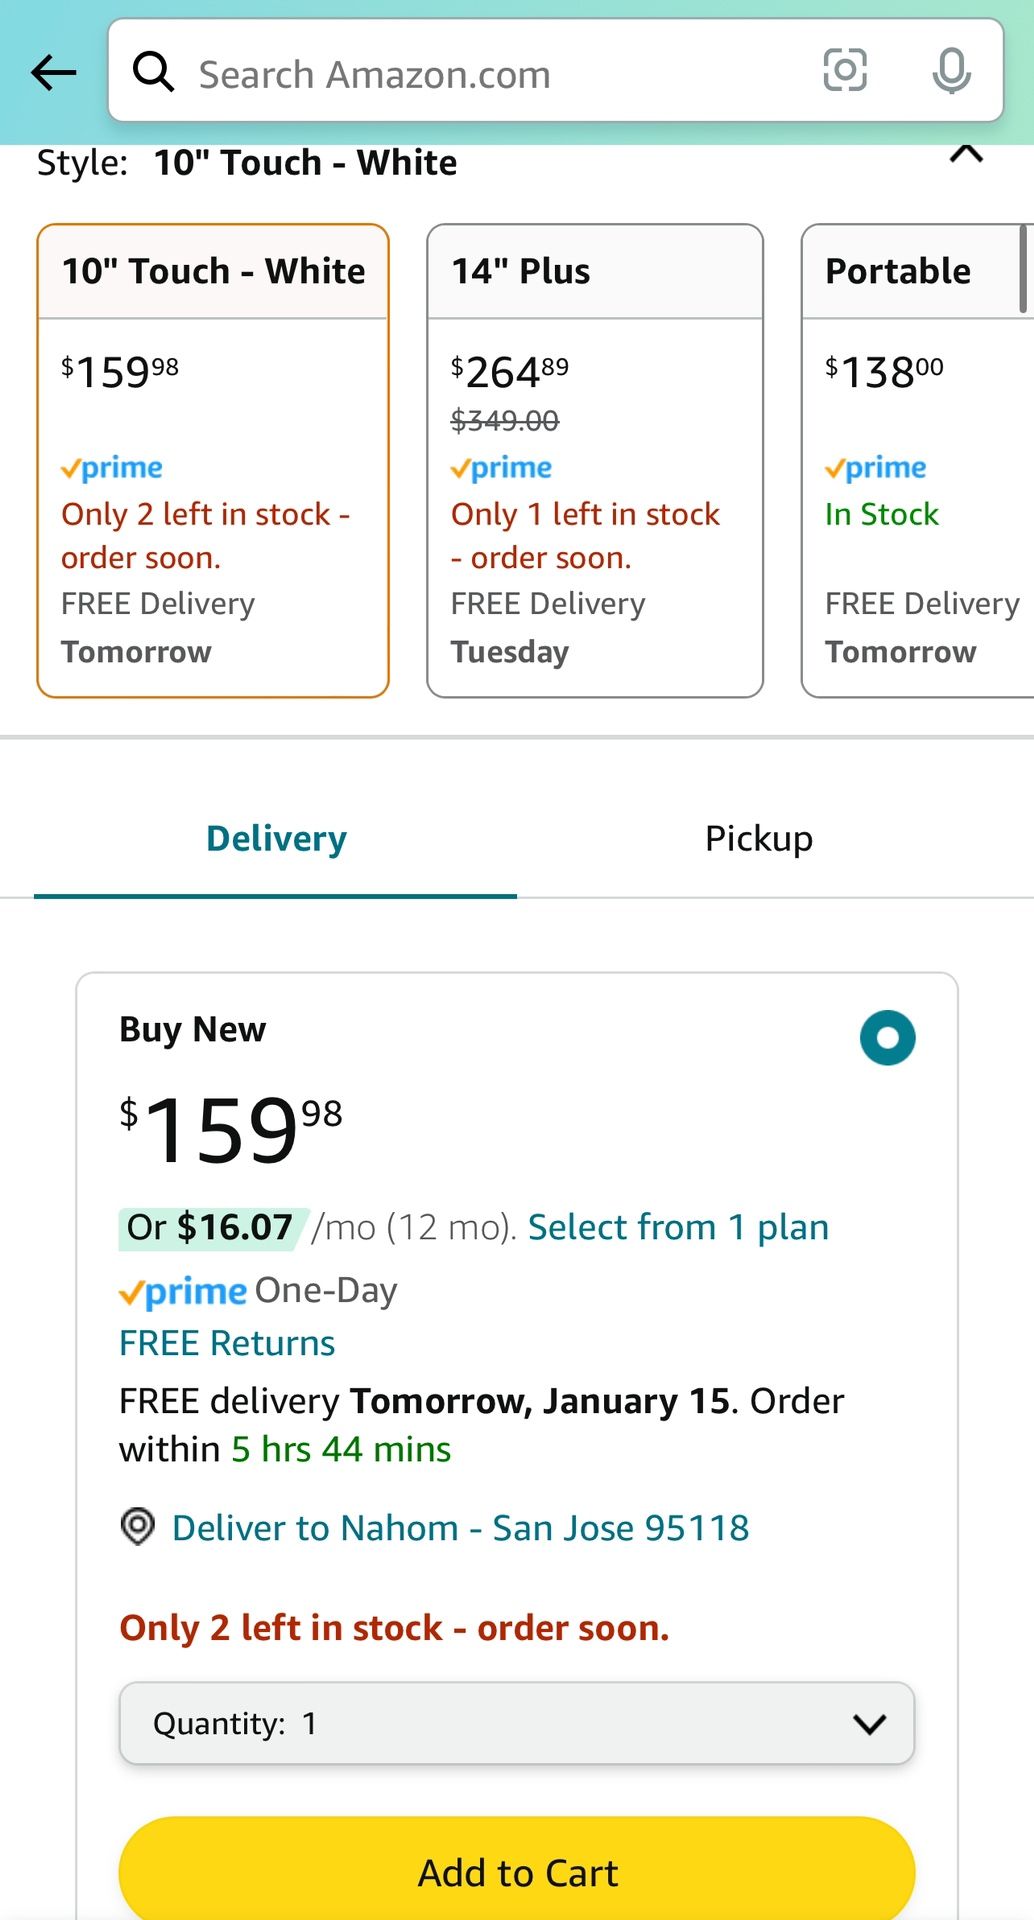1034x1920 pixels.
Task: Collapse the Style section chevron
Action: click(966, 154)
